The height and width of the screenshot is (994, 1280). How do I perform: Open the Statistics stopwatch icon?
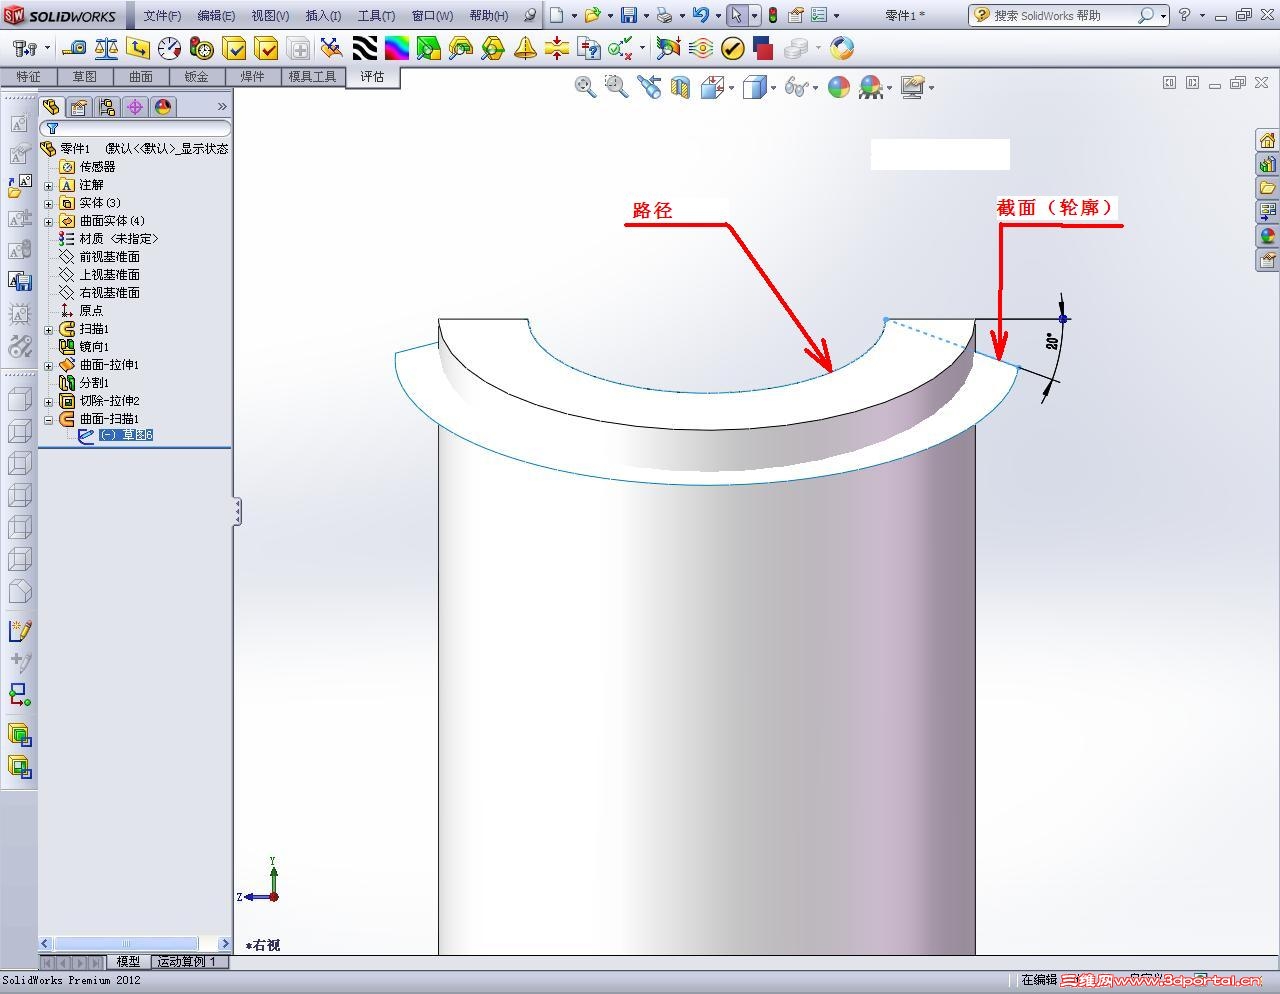[201, 48]
